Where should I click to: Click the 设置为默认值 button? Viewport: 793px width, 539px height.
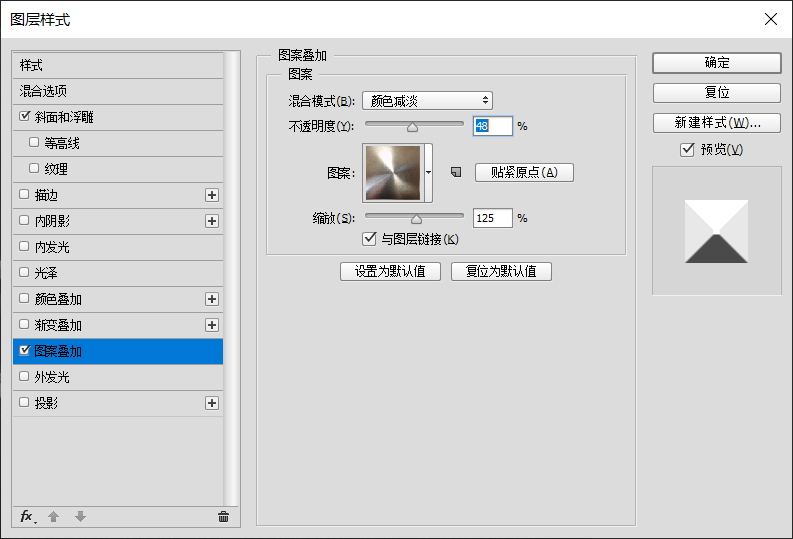pyautogui.click(x=390, y=272)
